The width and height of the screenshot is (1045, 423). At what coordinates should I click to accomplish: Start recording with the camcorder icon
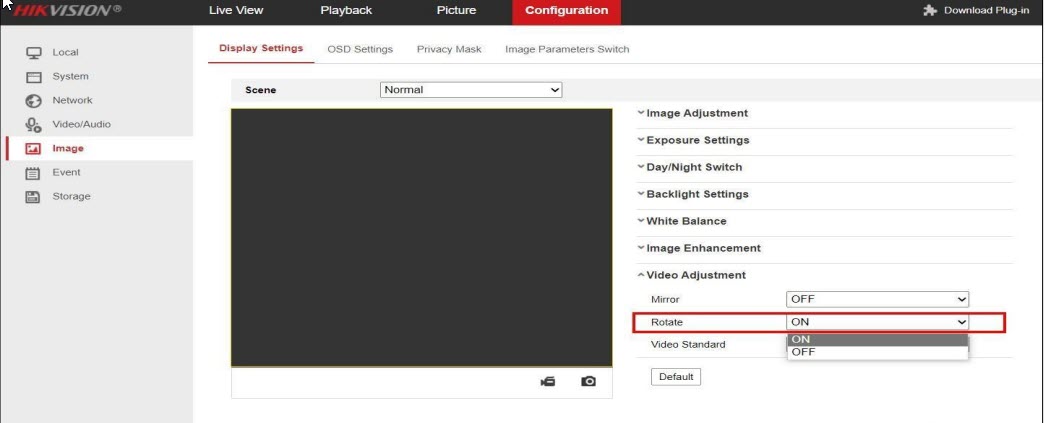[x=548, y=382]
